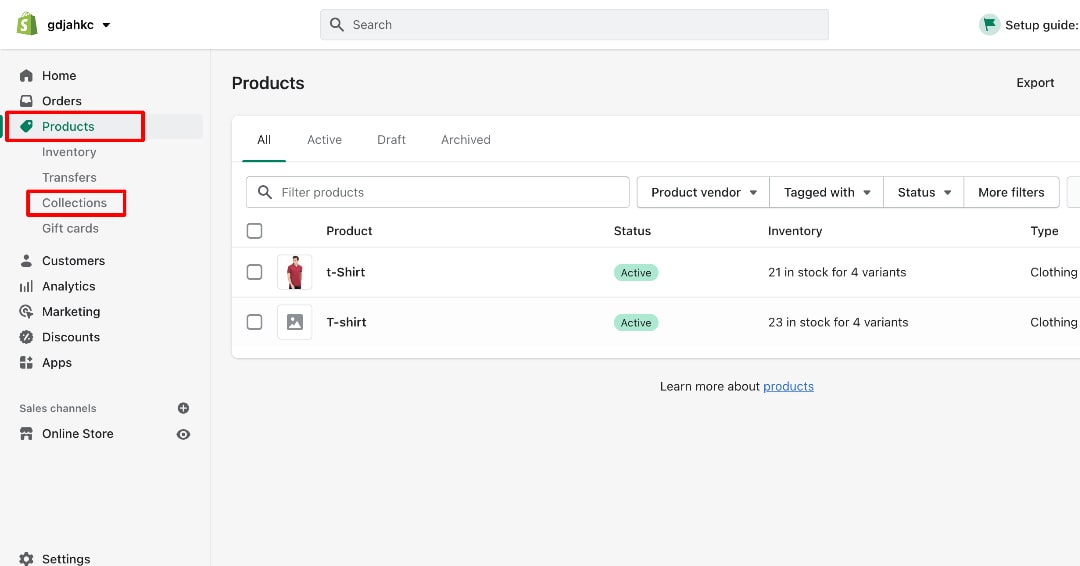The height and width of the screenshot is (566, 1080).
Task: Click the Type column header
Action: [x=1044, y=231]
